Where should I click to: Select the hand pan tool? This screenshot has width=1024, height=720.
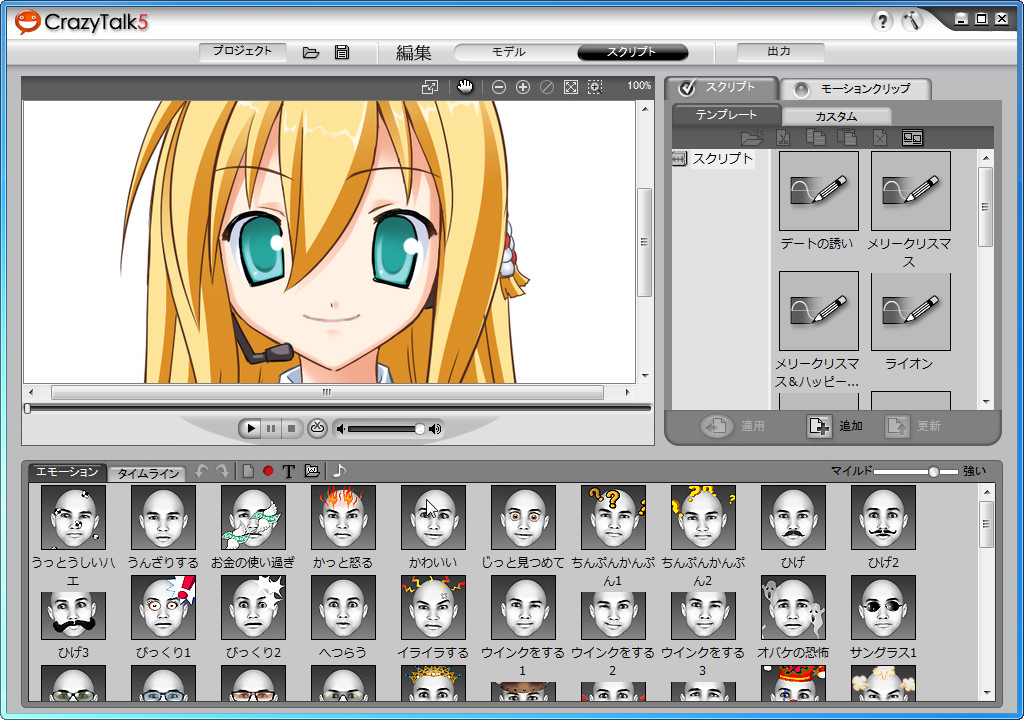(465, 86)
